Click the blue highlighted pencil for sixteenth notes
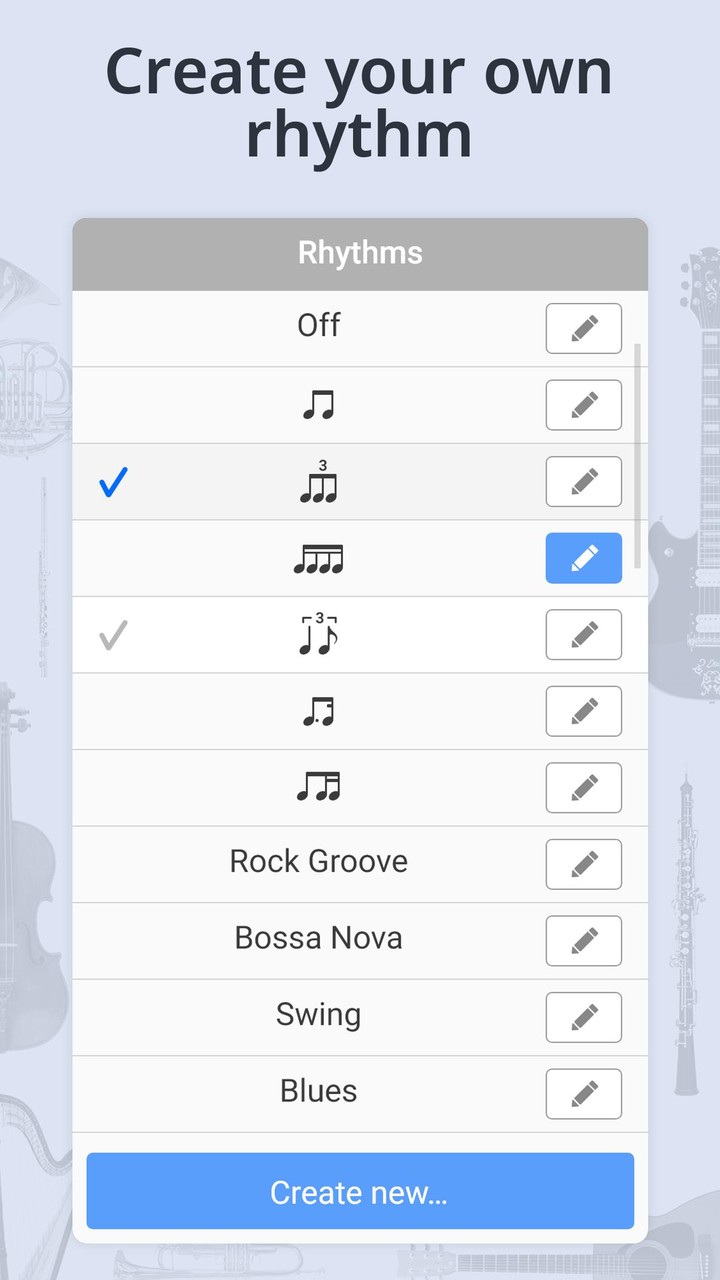 tap(584, 558)
